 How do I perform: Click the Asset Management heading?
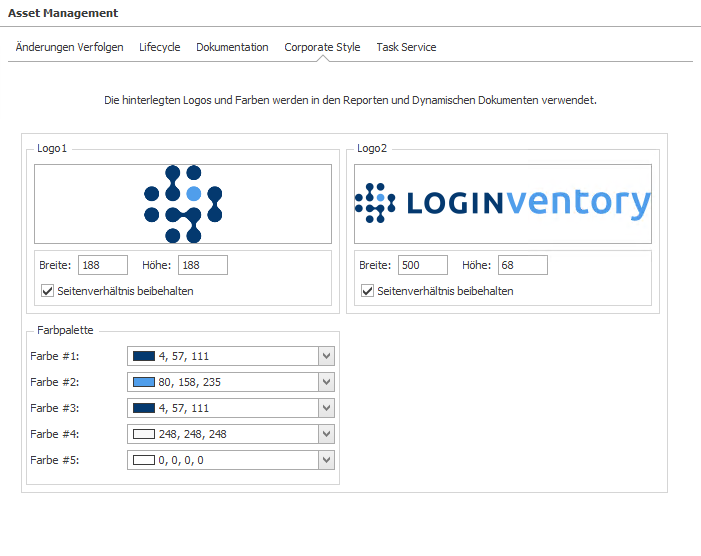[63, 13]
